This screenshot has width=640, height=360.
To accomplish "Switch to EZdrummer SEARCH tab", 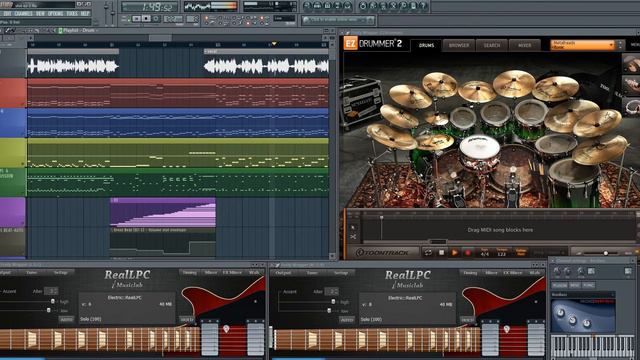I will click(492, 45).
